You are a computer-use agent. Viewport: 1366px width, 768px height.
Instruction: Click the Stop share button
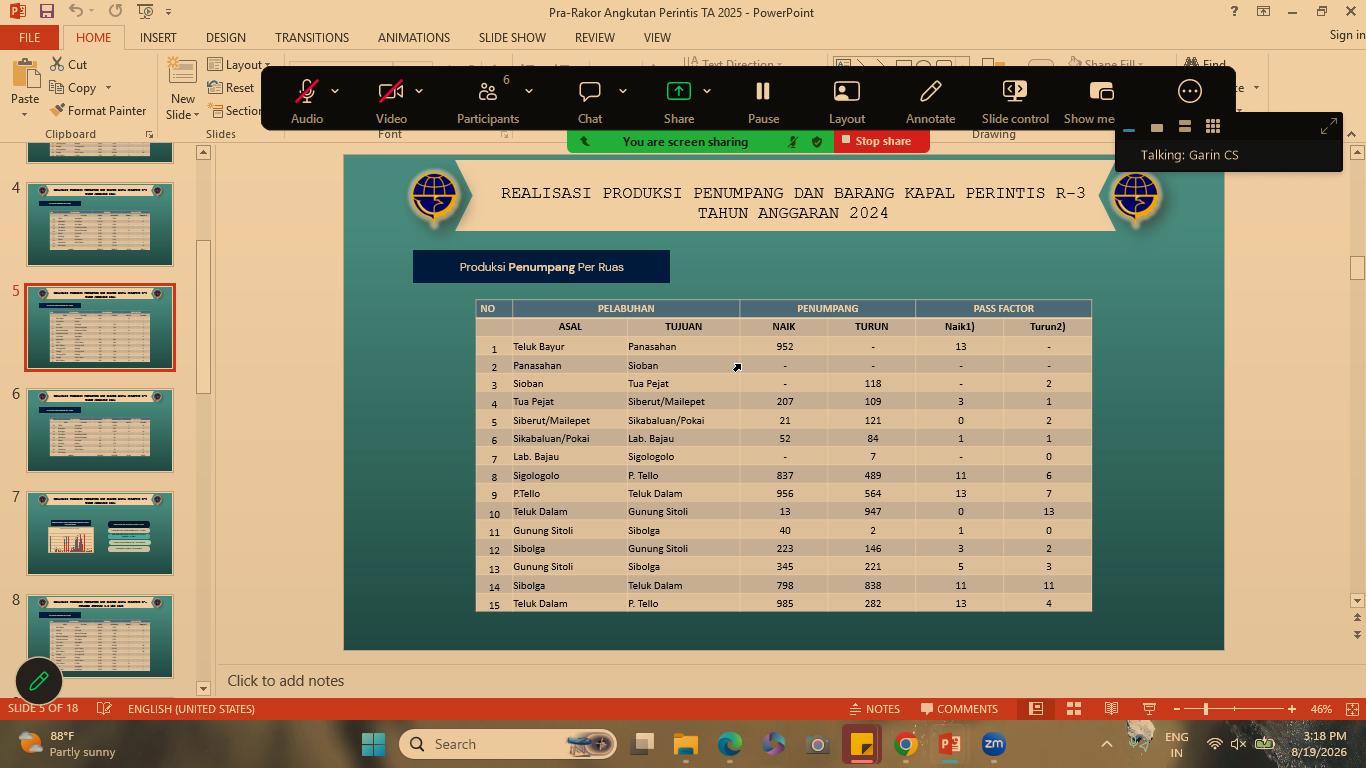pyautogui.click(x=876, y=141)
